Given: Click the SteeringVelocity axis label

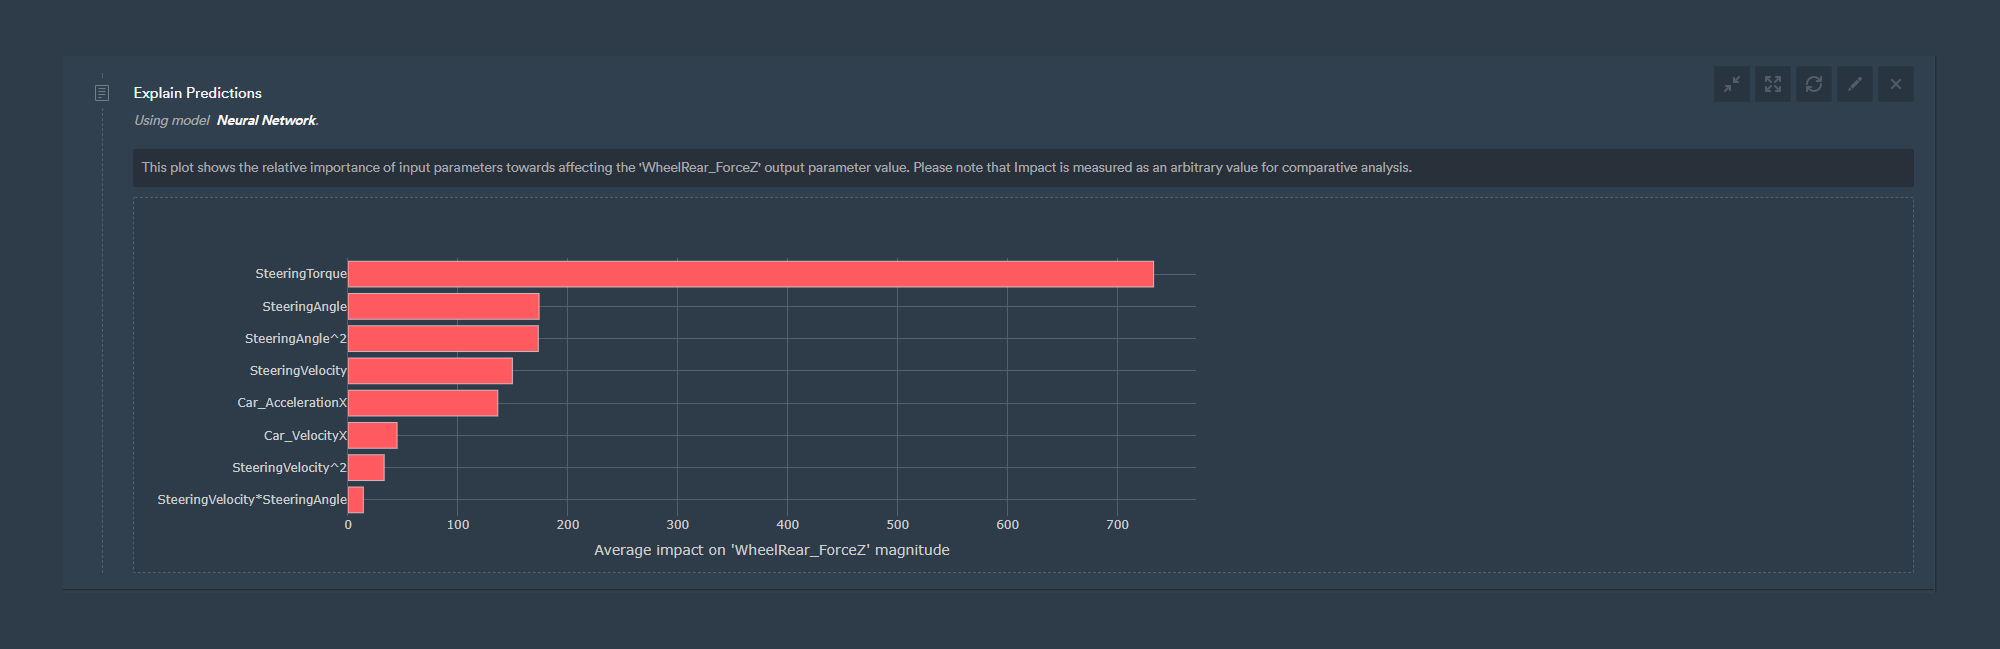Looking at the screenshot, I should [298, 371].
